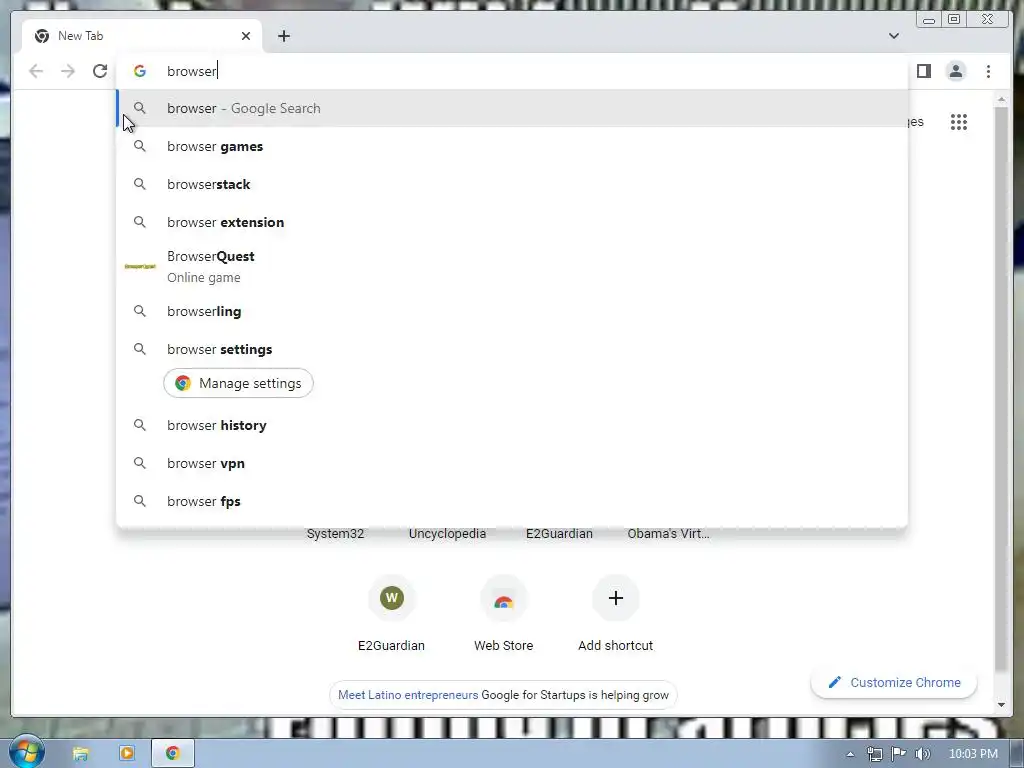The image size is (1024, 768).
Task: Open the Google apps grid
Action: coord(959,122)
